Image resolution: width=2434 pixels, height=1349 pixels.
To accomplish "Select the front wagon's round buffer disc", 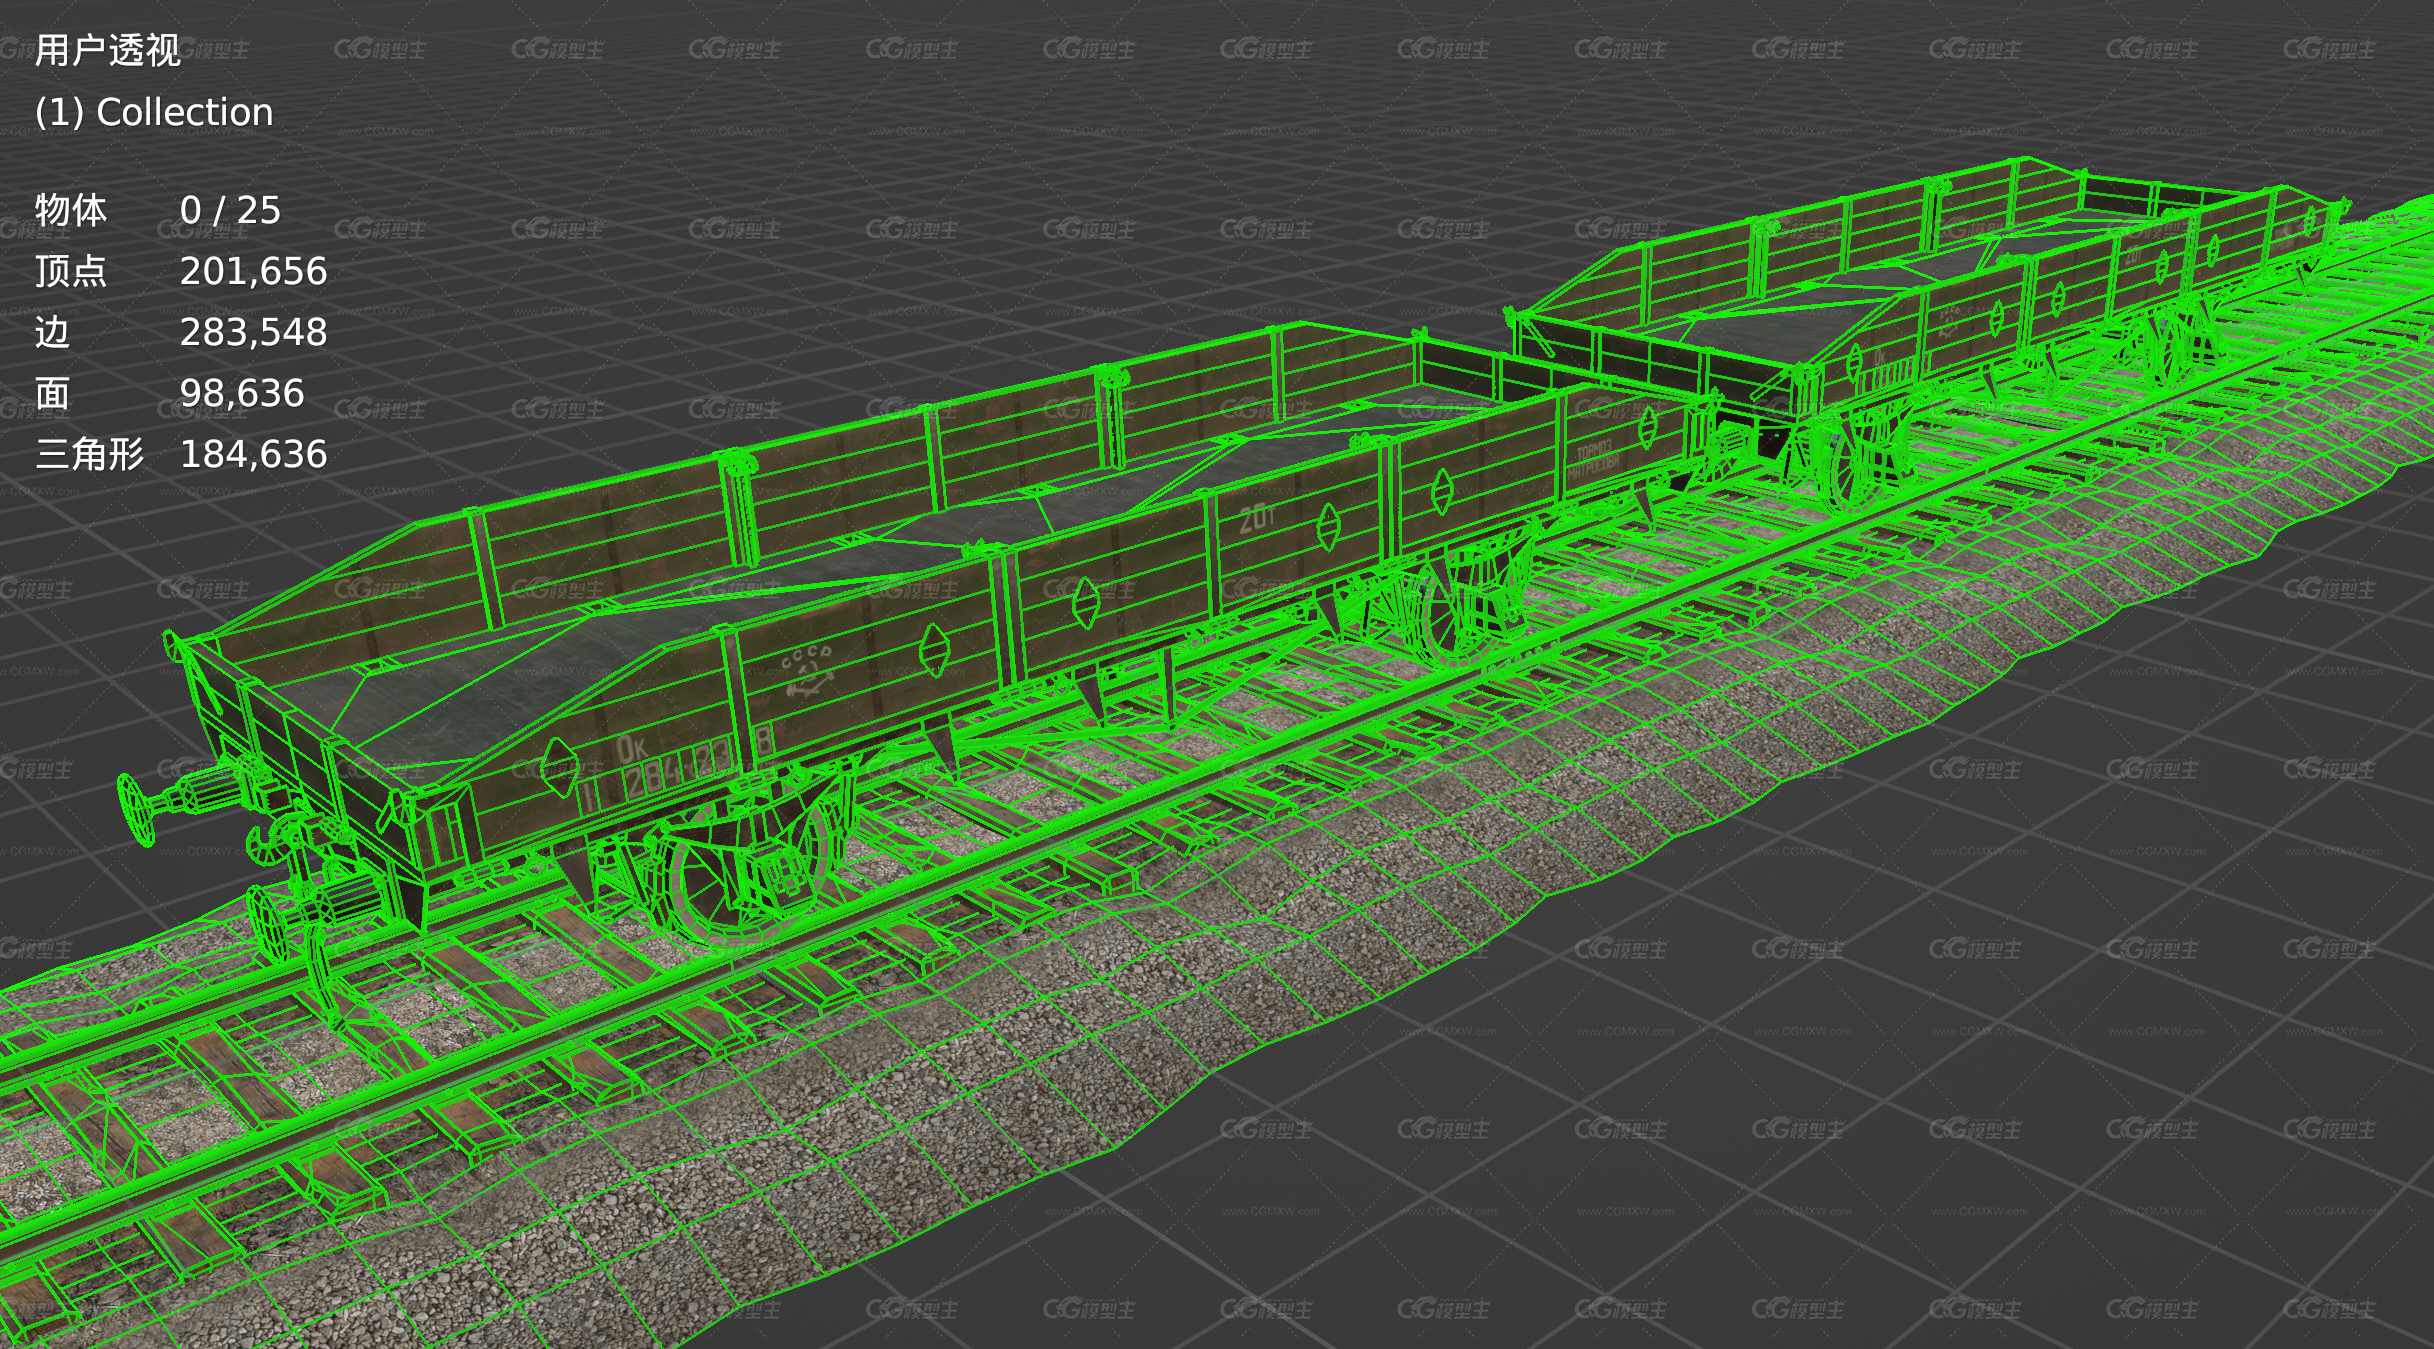I will tap(136, 808).
